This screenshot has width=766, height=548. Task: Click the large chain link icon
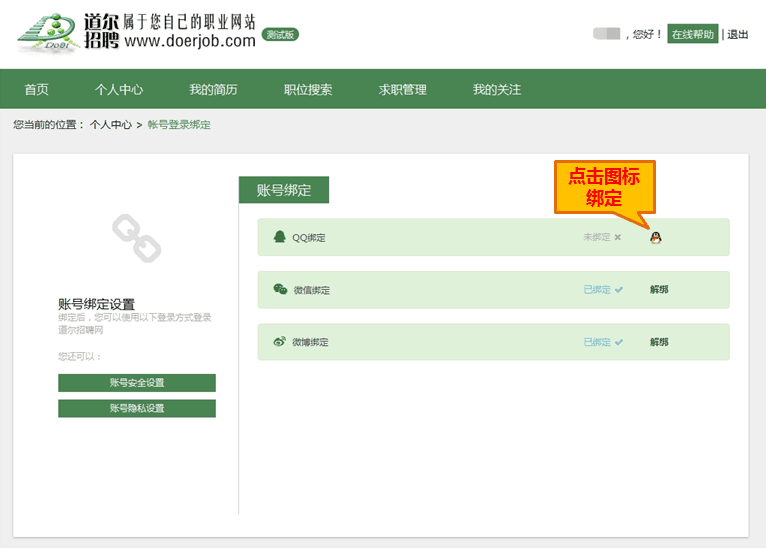coord(136,239)
